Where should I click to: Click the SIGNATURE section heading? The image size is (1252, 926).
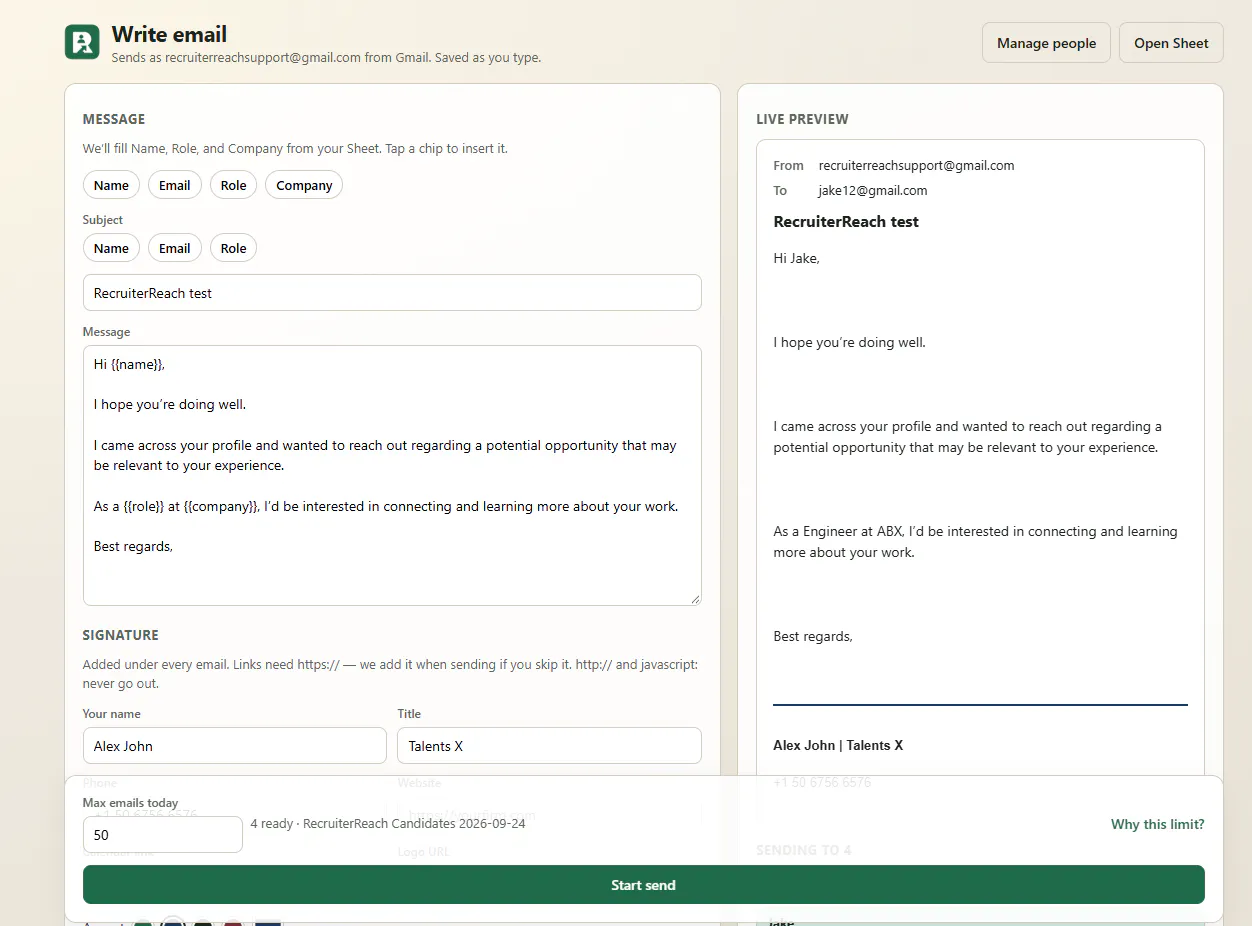pyautogui.click(x=121, y=635)
